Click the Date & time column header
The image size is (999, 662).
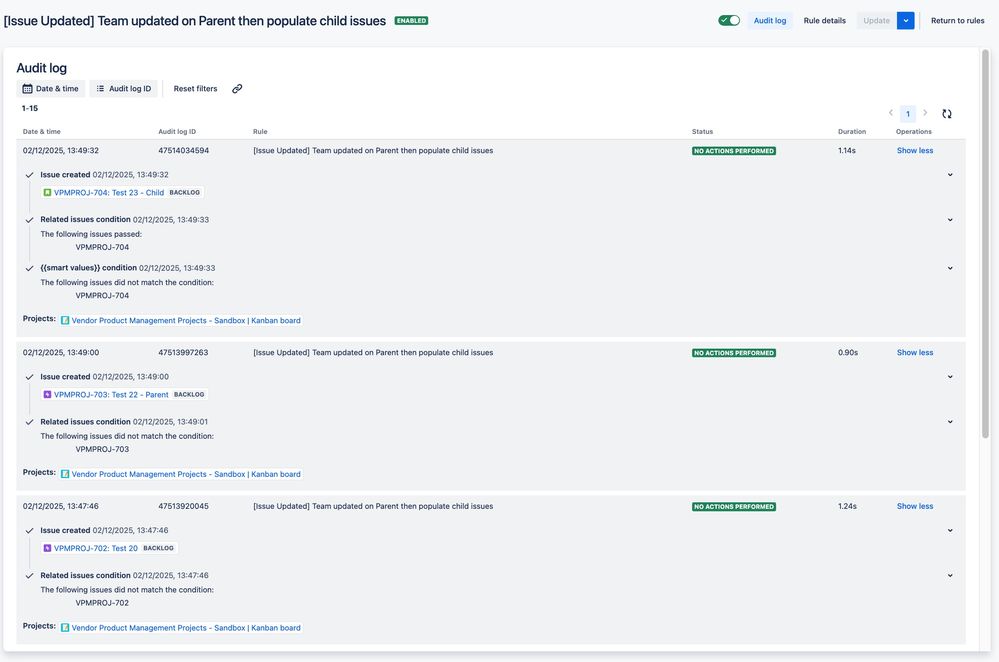(41, 131)
